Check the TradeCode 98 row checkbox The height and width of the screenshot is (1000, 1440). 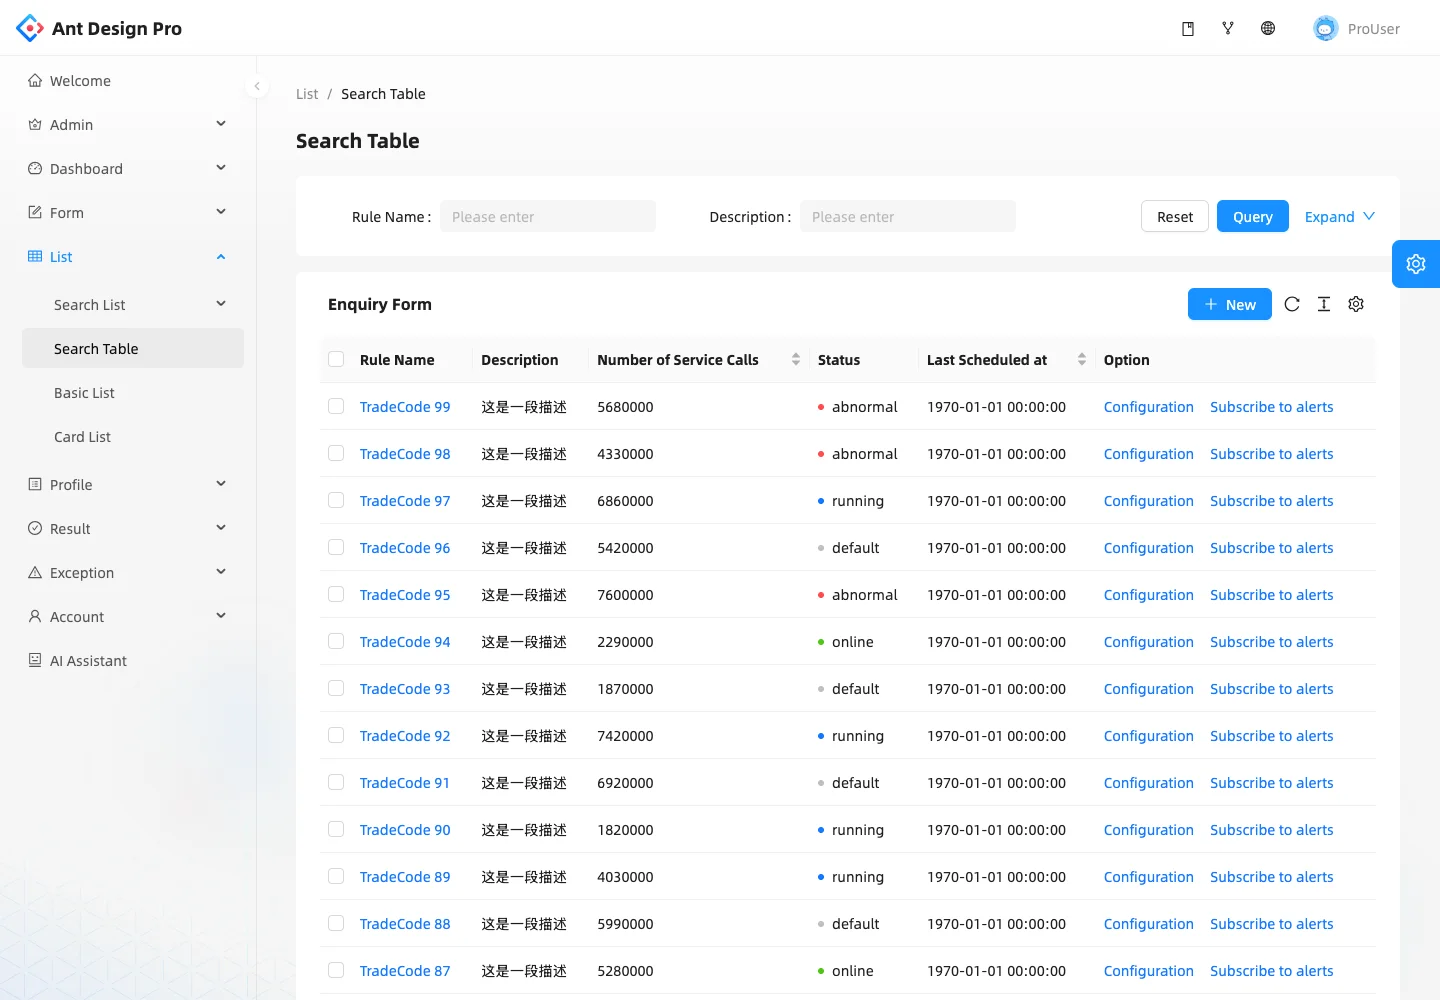pos(336,454)
